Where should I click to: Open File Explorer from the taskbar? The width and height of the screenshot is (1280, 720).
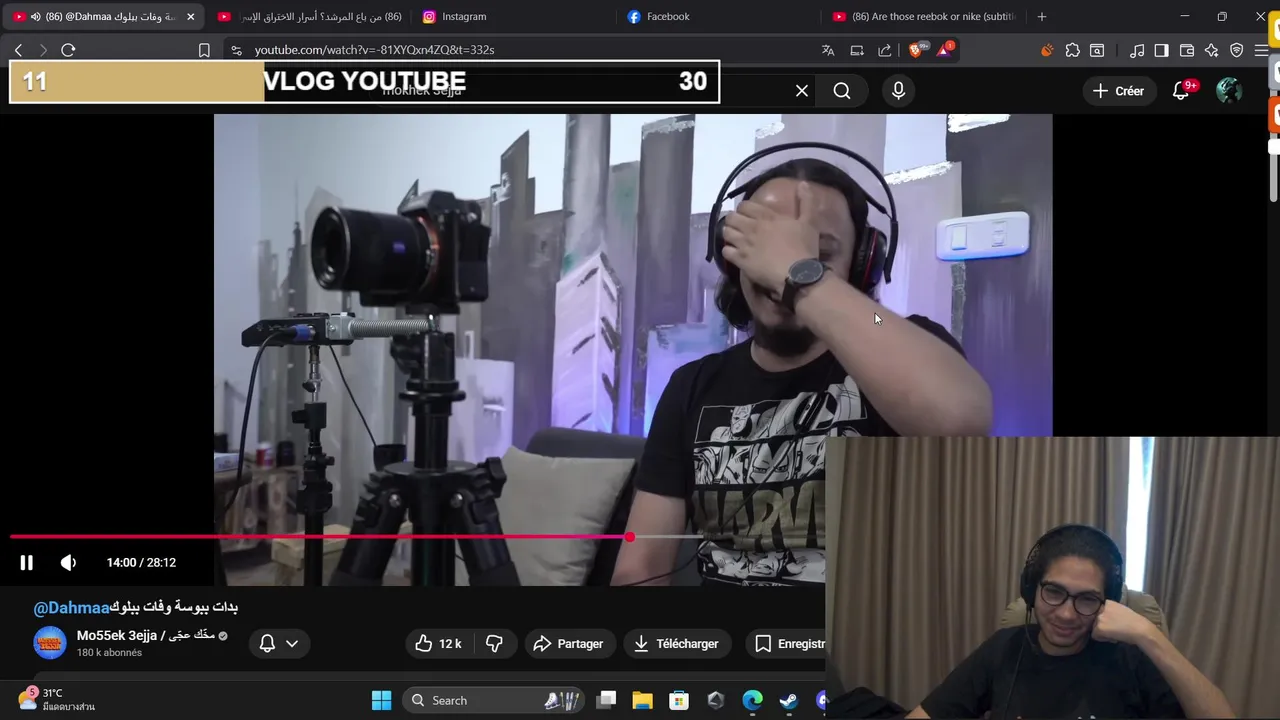tap(642, 701)
